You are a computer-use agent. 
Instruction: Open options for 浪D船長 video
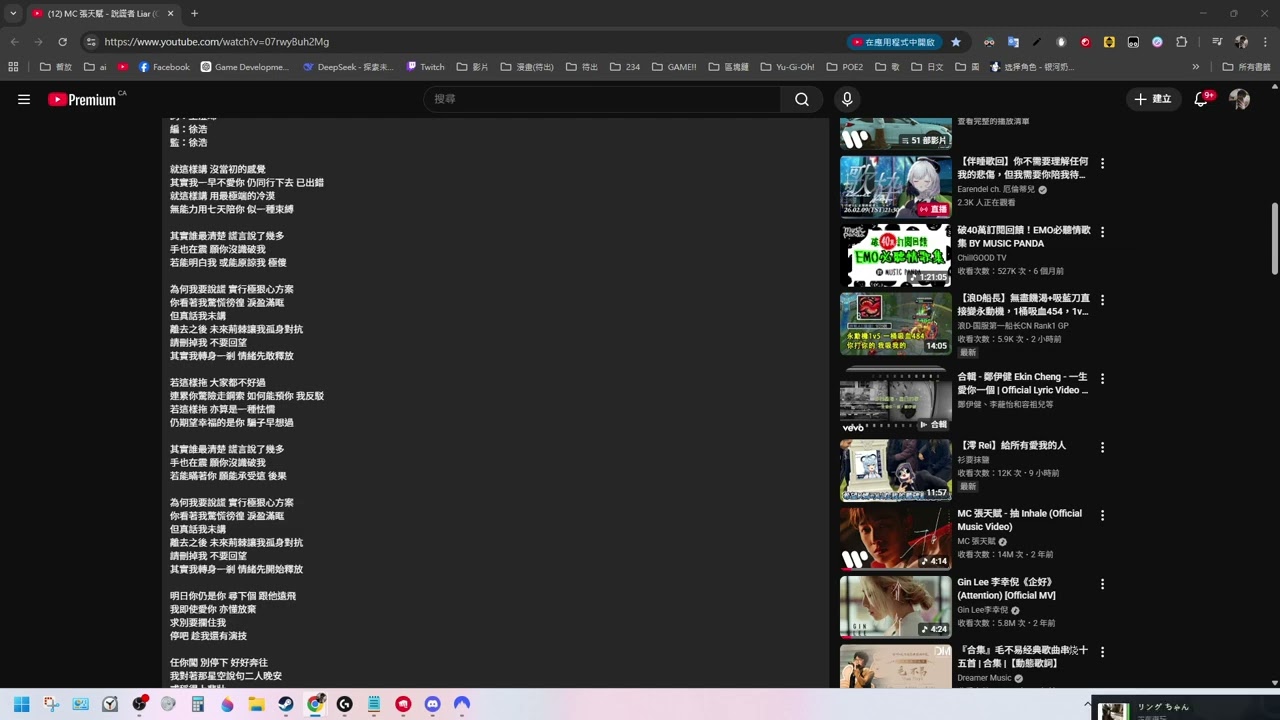pyautogui.click(x=1102, y=299)
